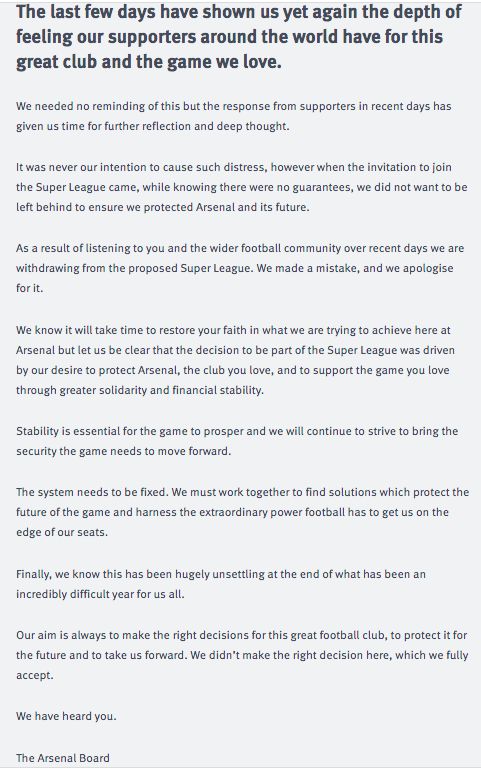The height and width of the screenshot is (769, 481).
Task: Click the sentence "The system needs to be fixed"
Action: tap(92, 492)
